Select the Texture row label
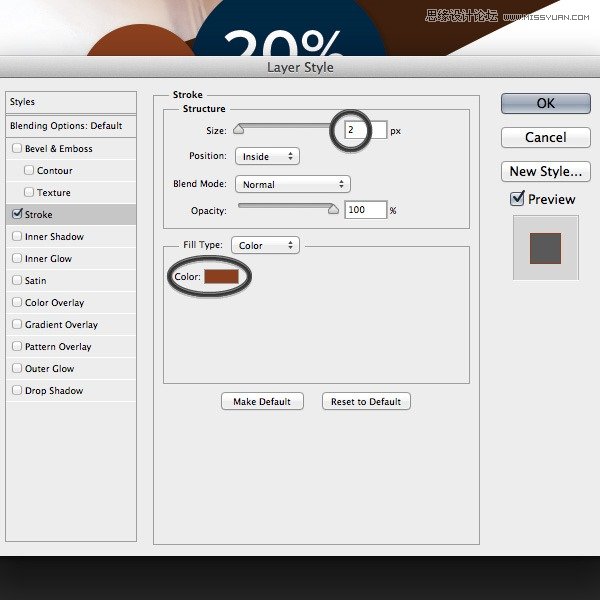Viewport: 600px width, 600px height. [x=54, y=192]
